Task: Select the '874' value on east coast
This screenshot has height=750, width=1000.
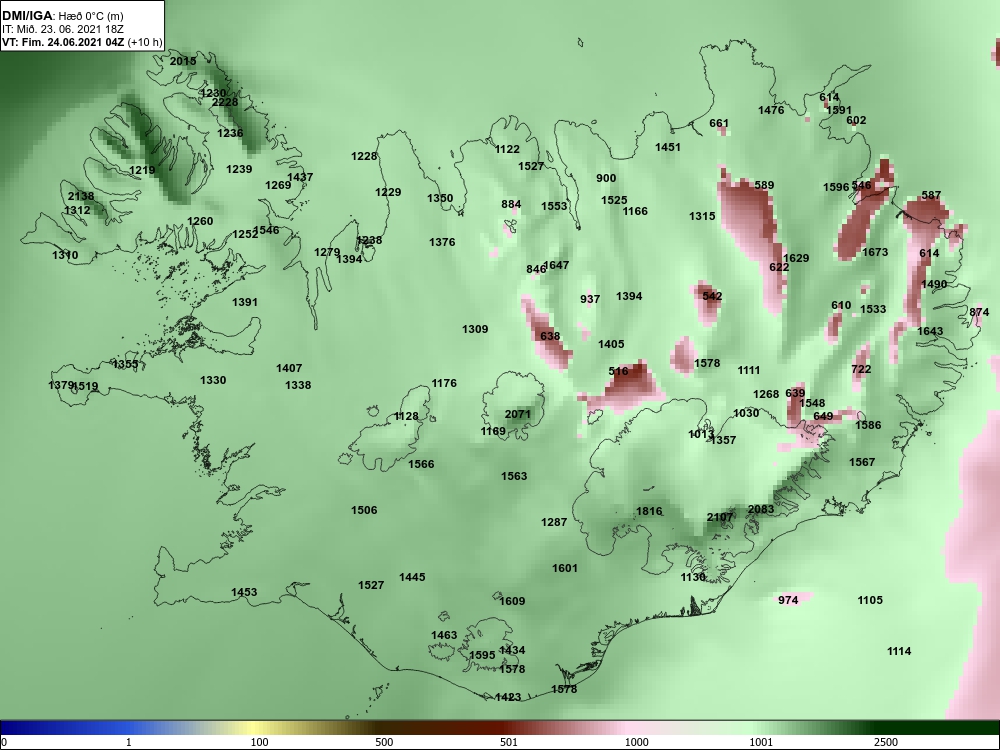Action: [979, 312]
